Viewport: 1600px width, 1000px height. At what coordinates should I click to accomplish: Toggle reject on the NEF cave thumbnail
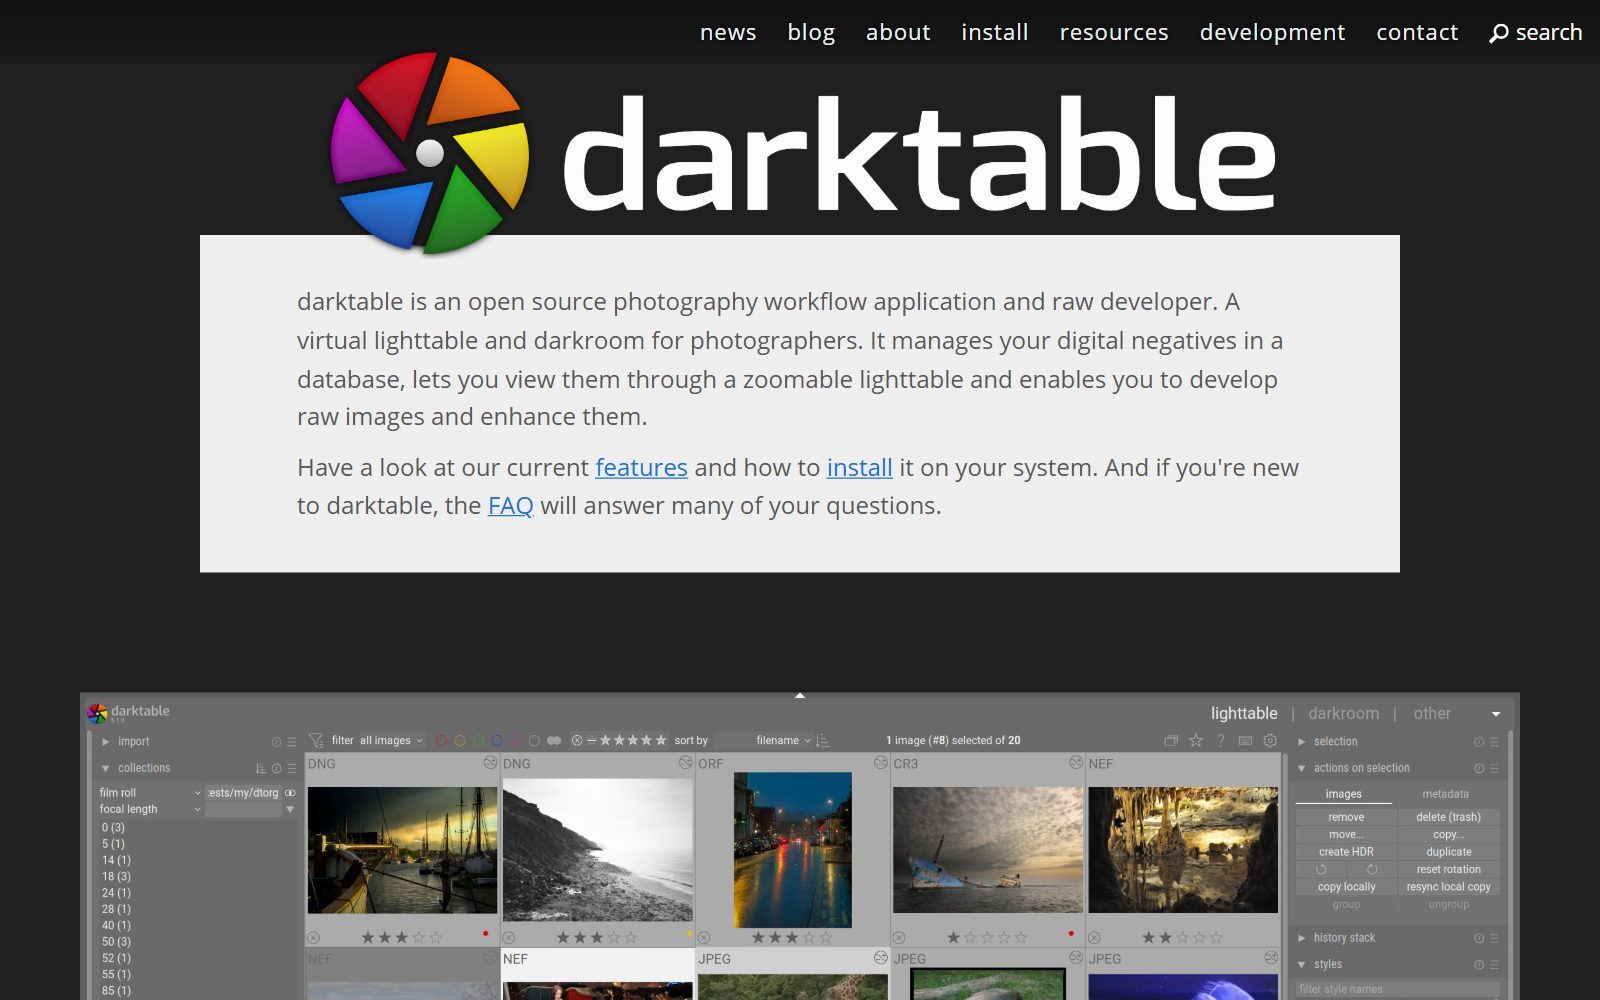point(1094,938)
